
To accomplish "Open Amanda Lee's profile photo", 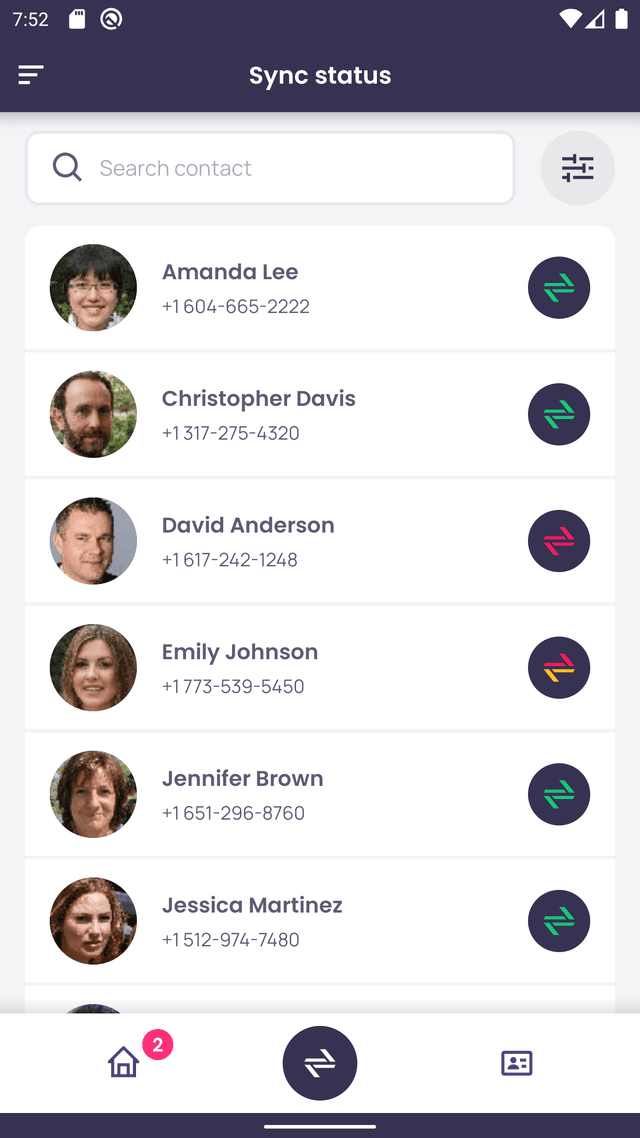I will (x=93, y=287).
